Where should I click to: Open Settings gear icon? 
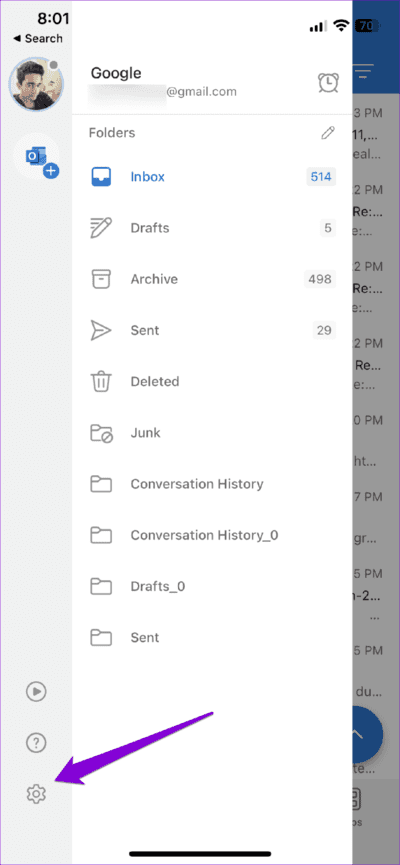(x=36, y=794)
